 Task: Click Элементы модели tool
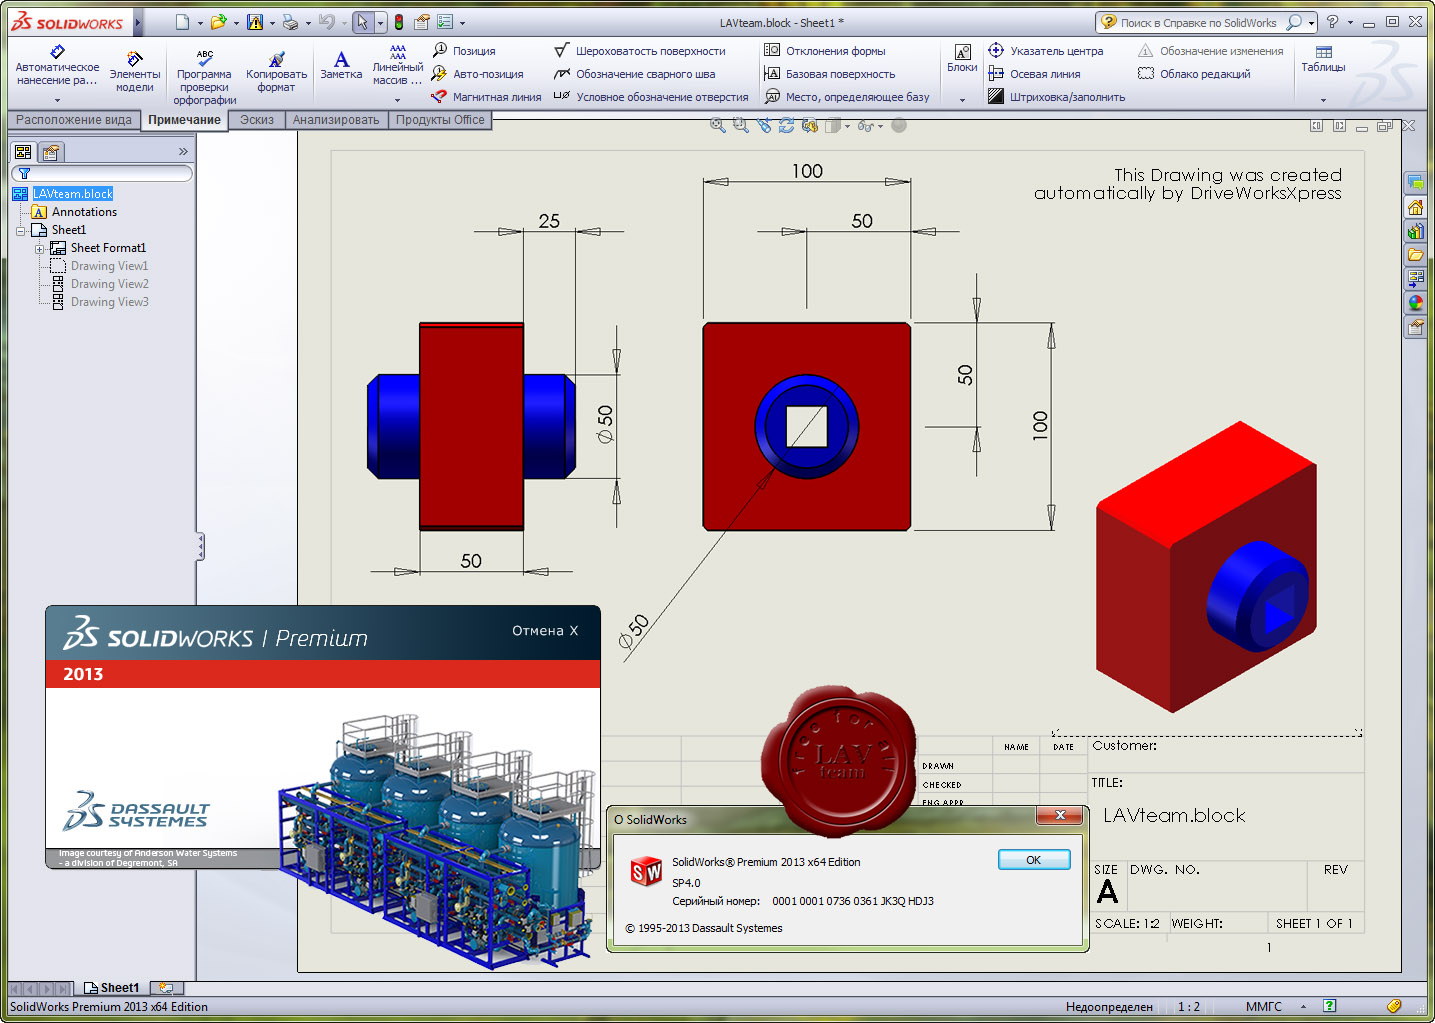[x=135, y=72]
